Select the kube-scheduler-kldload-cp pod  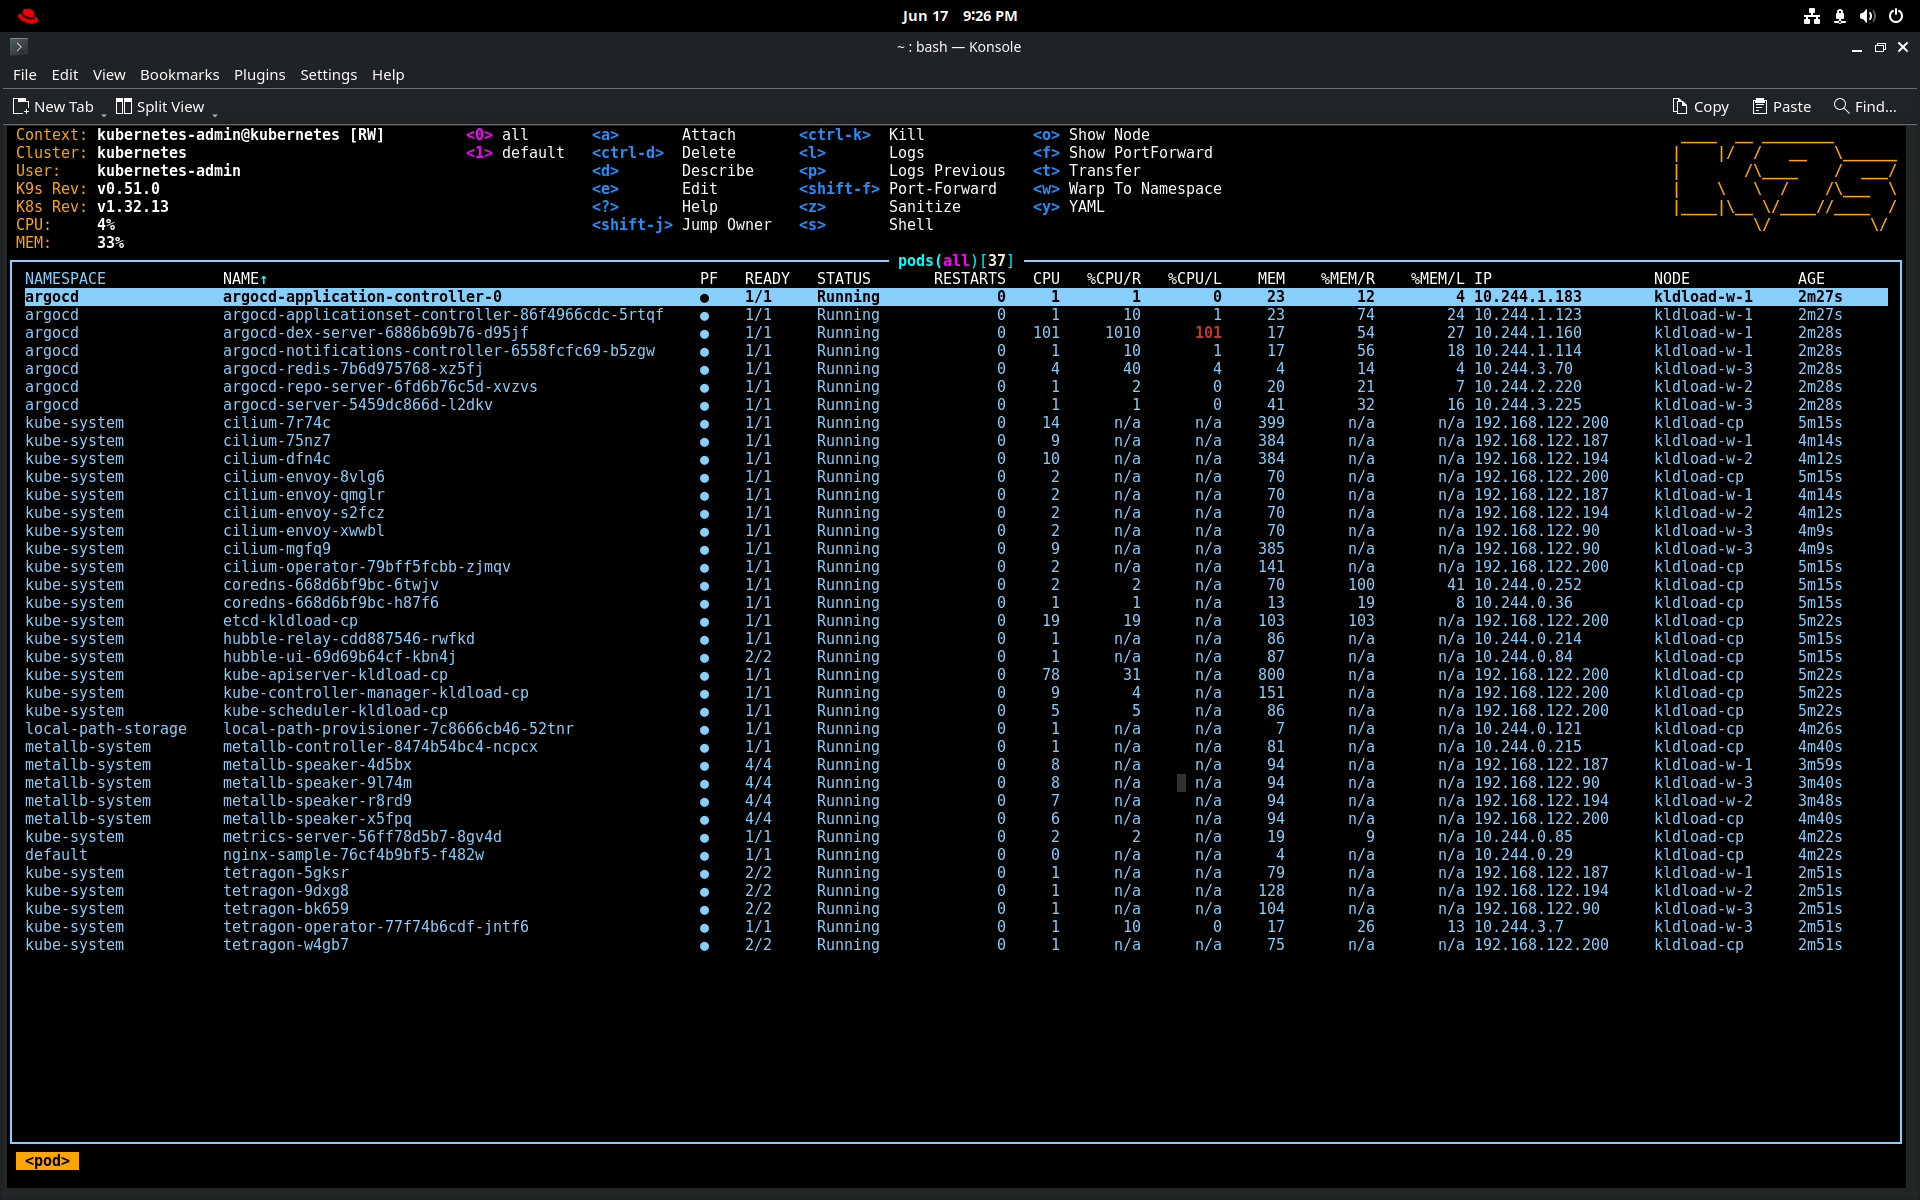(x=335, y=711)
